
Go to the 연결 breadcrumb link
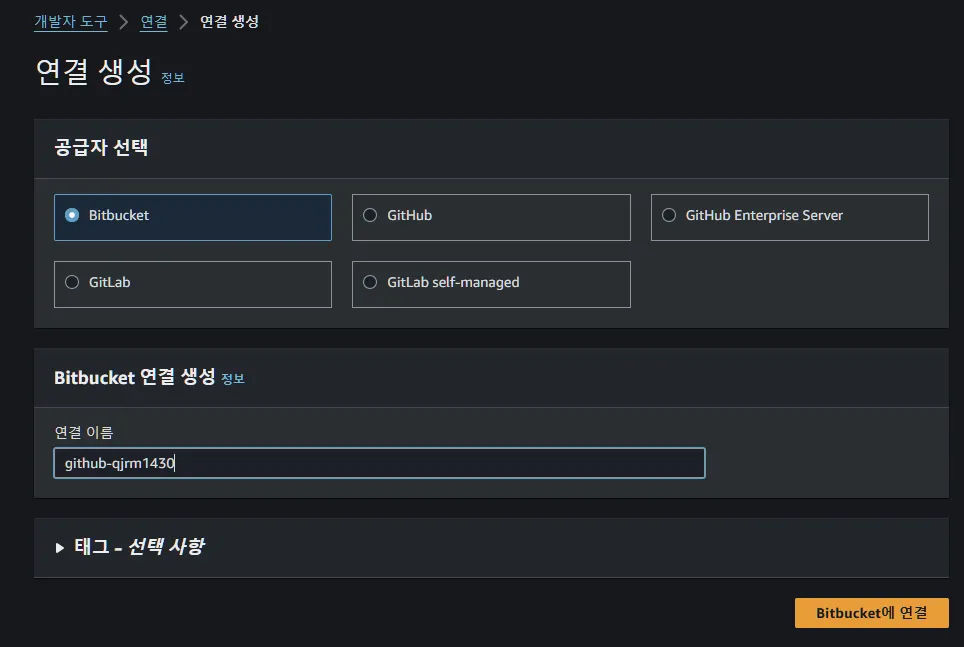[154, 22]
